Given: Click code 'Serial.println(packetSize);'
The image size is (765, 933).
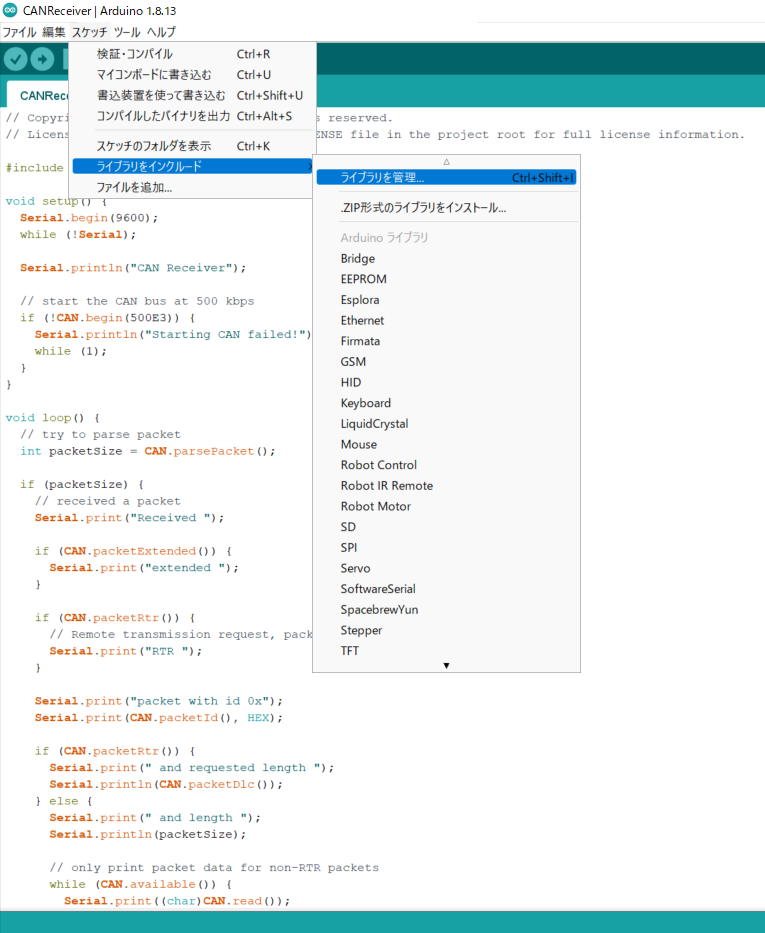Looking at the screenshot, I should [x=148, y=834].
